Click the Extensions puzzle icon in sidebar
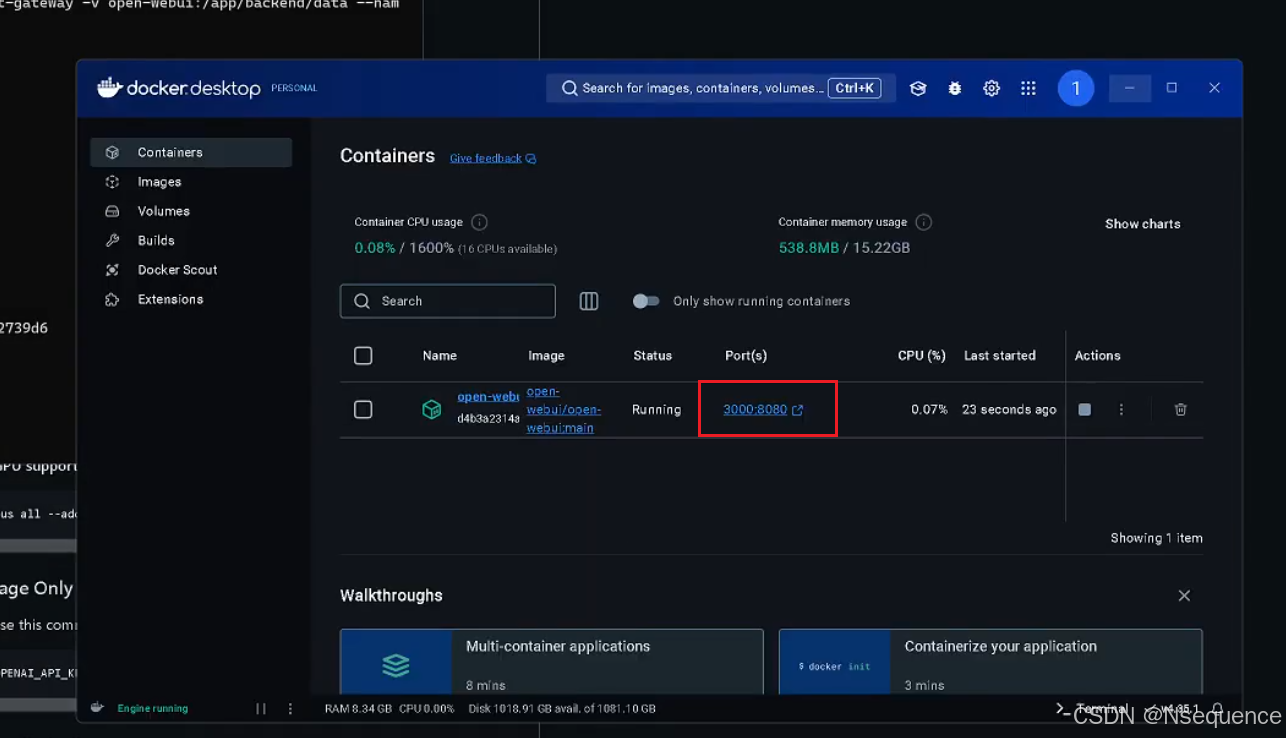The width and height of the screenshot is (1286, 738). (x=112, y=299)
